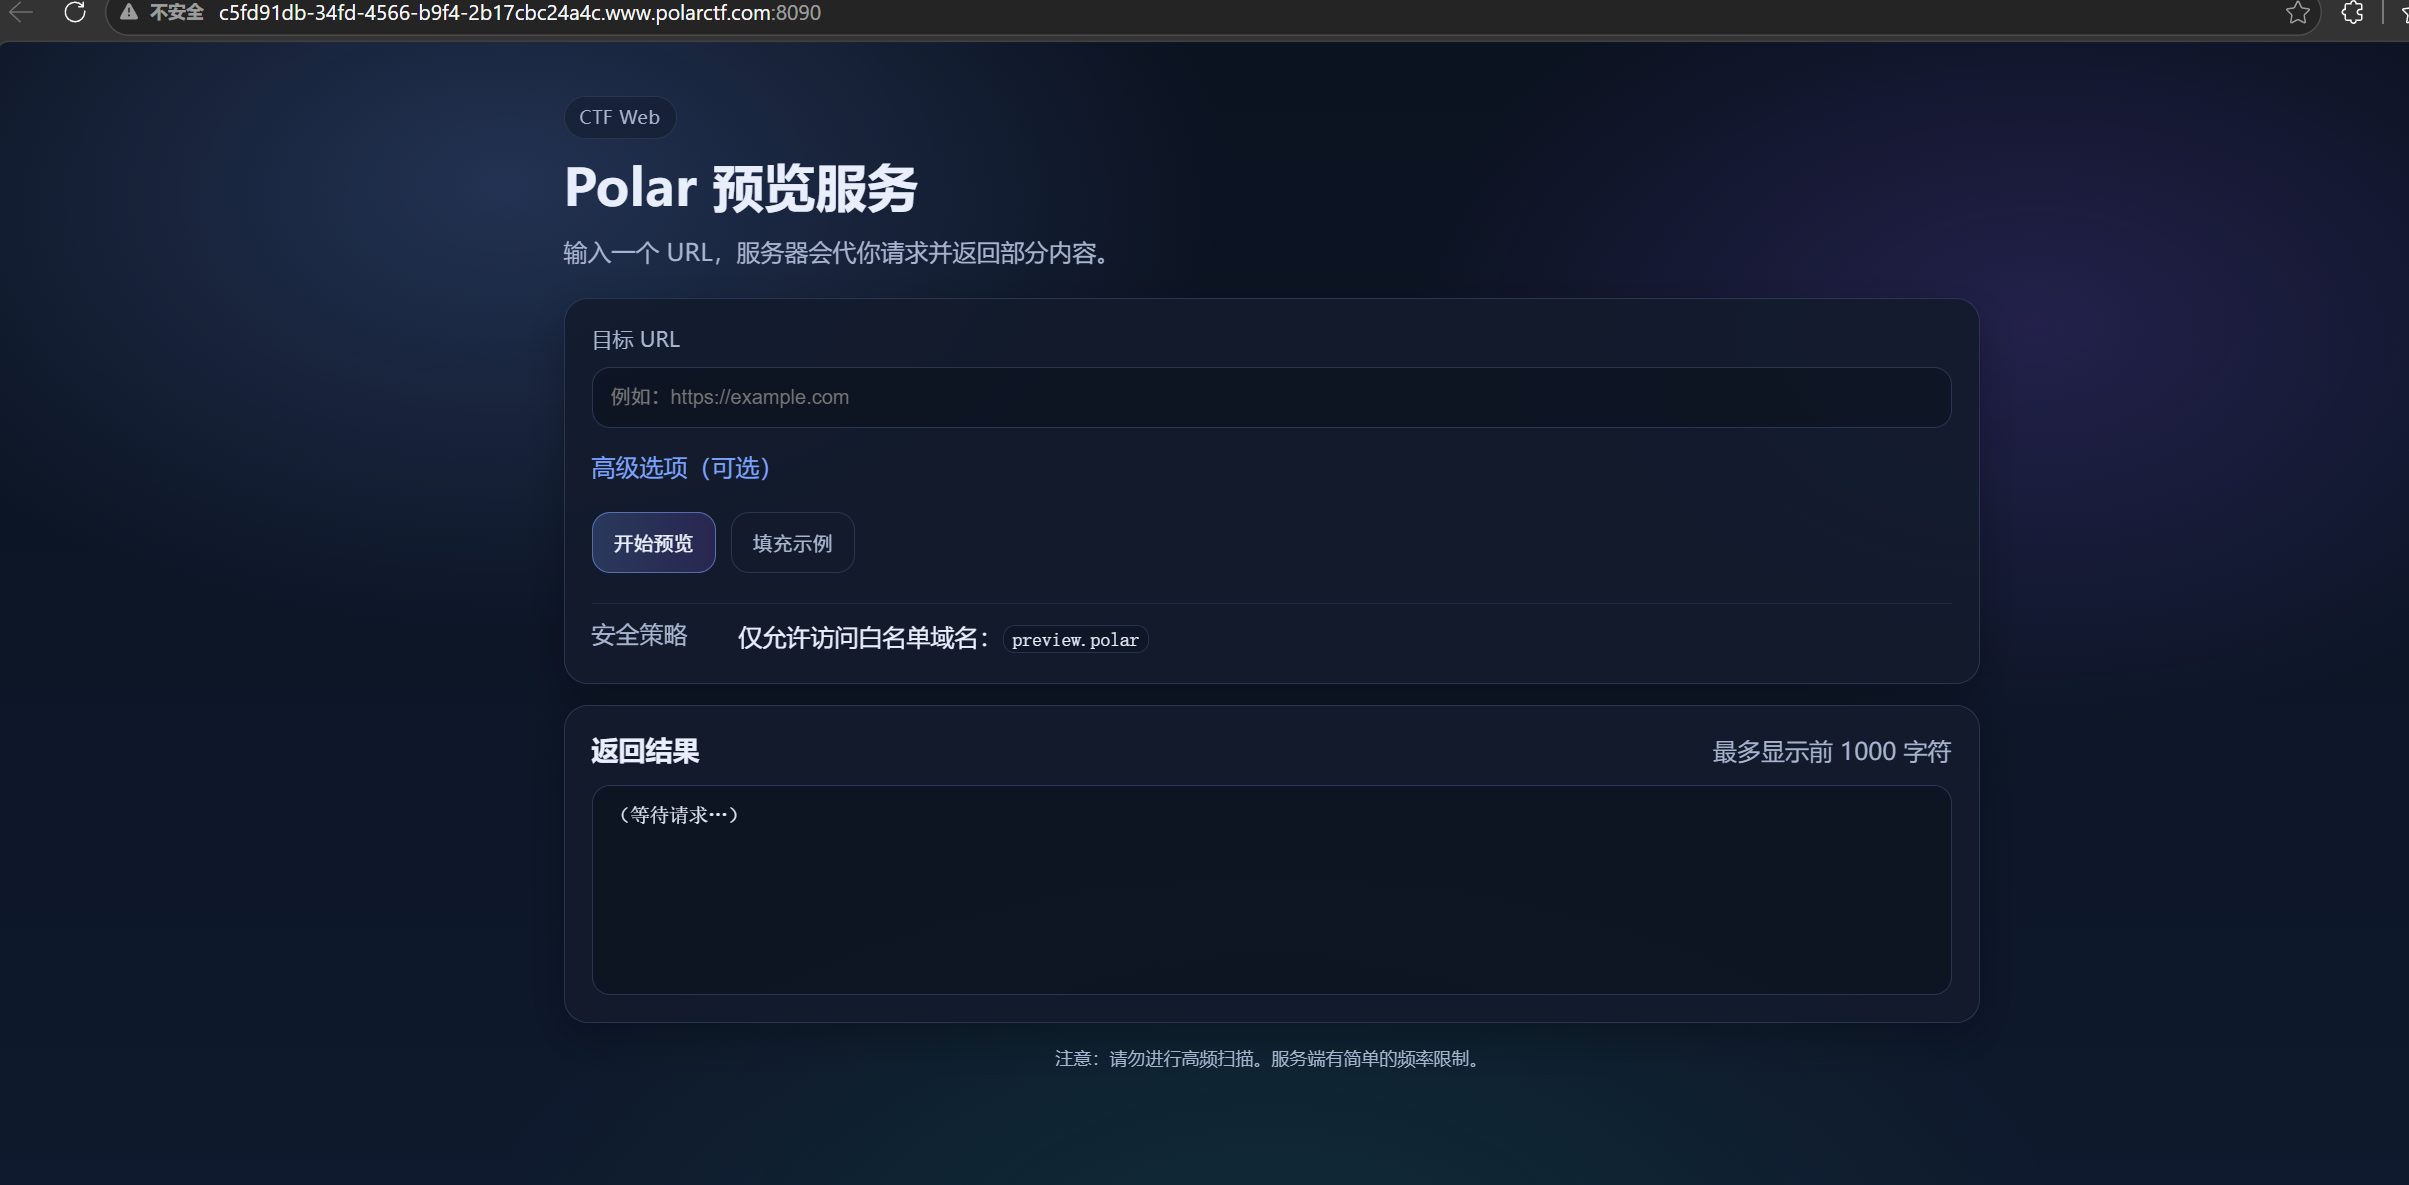This screenshot has height=1185, width=2409.
Task: Go back using the browser back arrow
Action: point(21,13)
